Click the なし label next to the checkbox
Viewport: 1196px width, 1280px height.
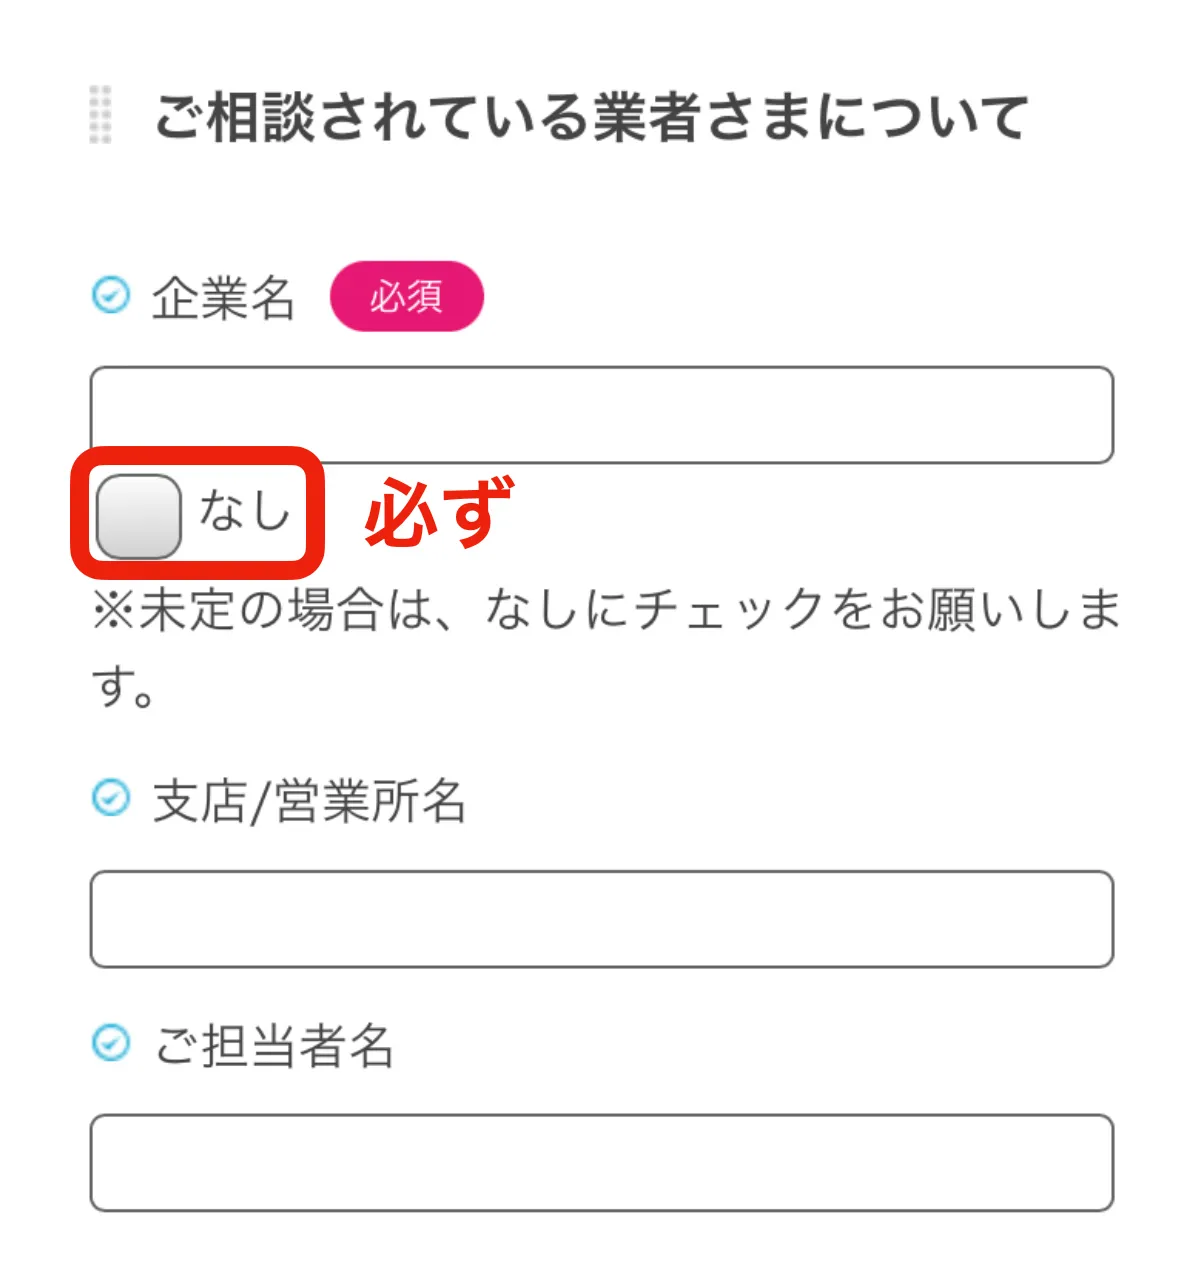pos(245,512)
